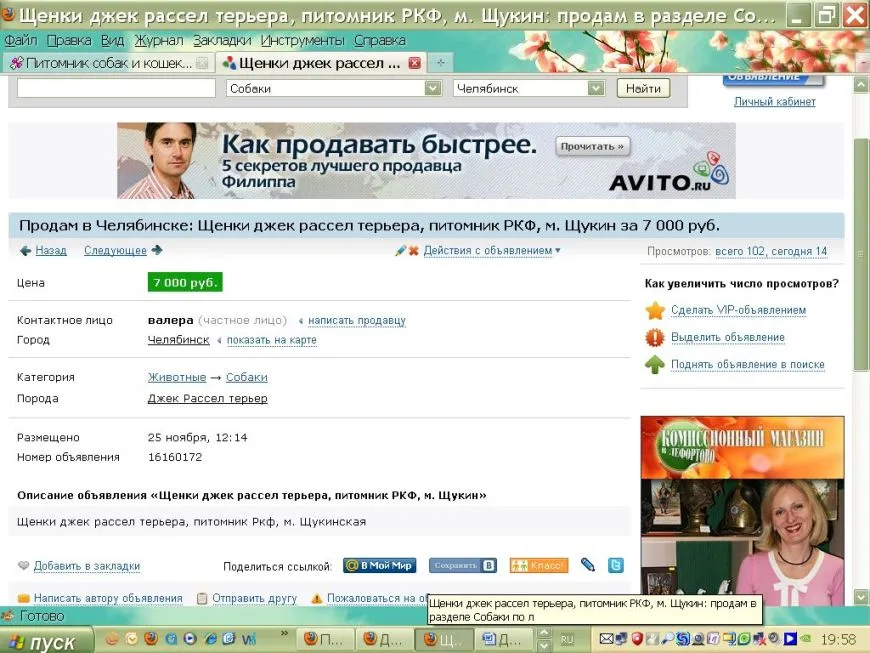The width and height of the screenshot is (870, 653).
Task: Click the Windows Пуск start button
Action: click(45, 641)
